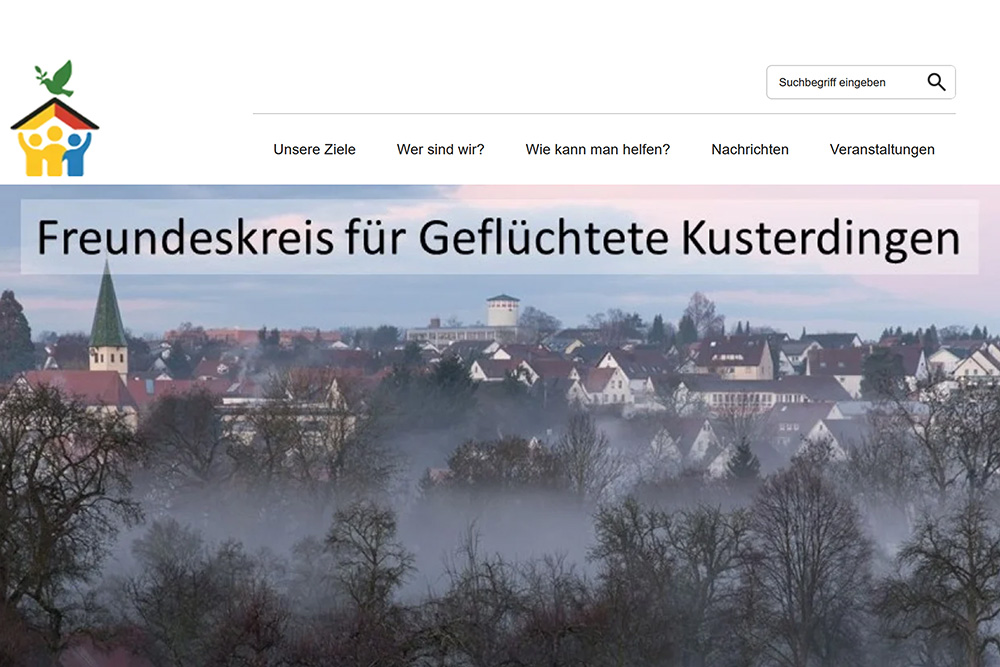Viewport: 1000px width, 667px height.
Task: Click the magnifying glass search icon
Action: (x=936, y=82)
